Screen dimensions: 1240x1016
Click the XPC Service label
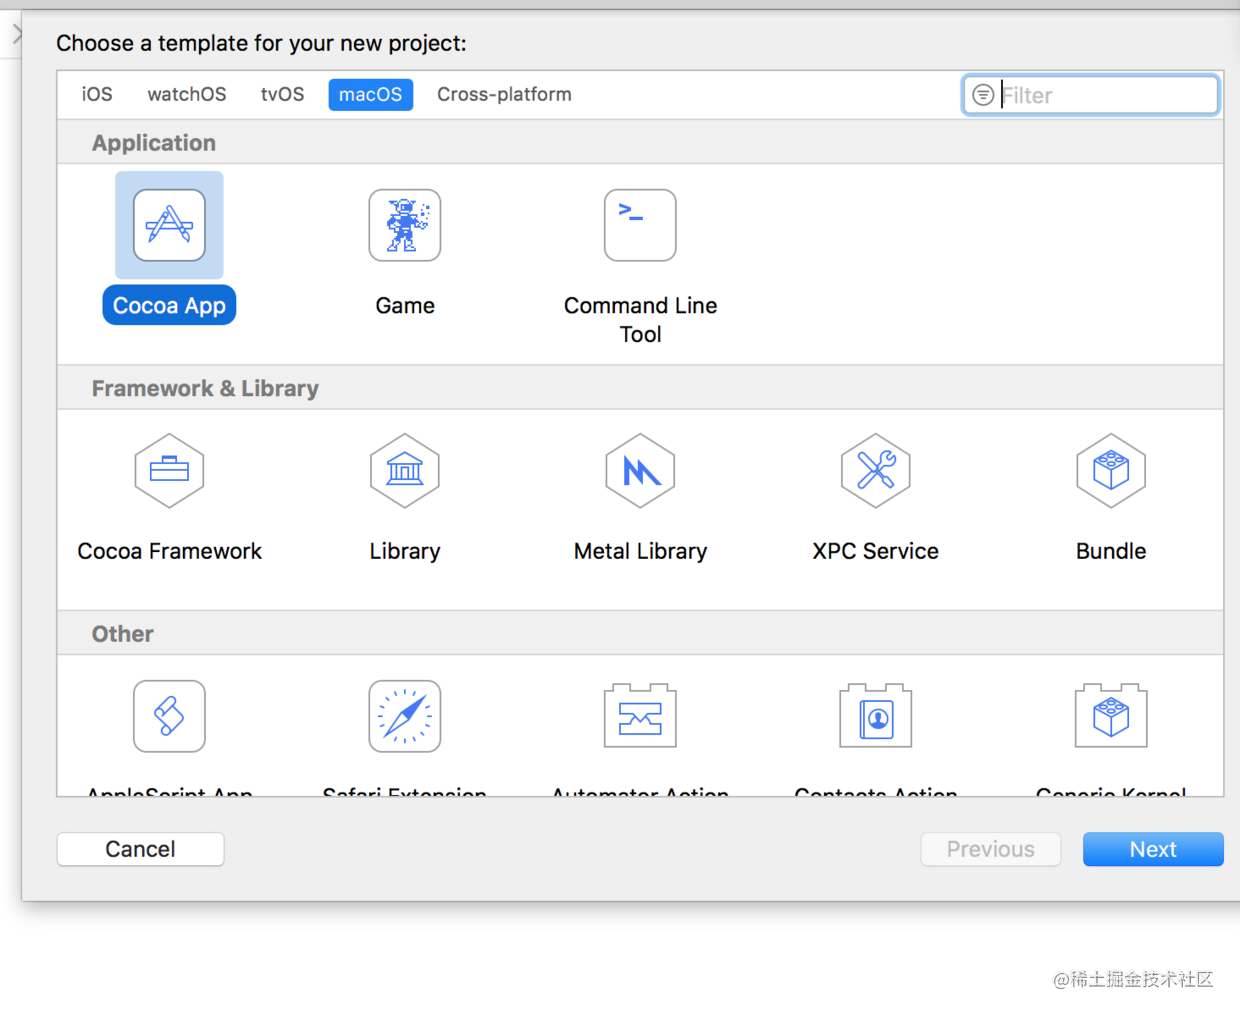876,551
